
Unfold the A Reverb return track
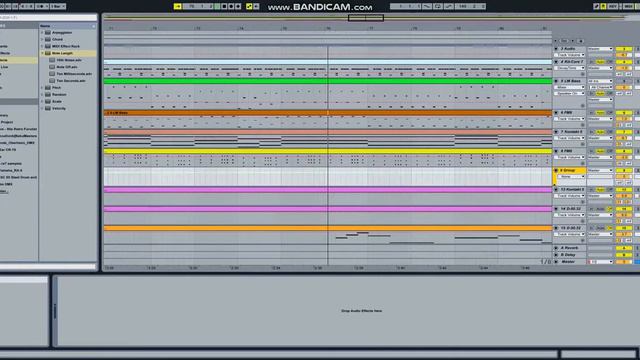click(556, 248)
